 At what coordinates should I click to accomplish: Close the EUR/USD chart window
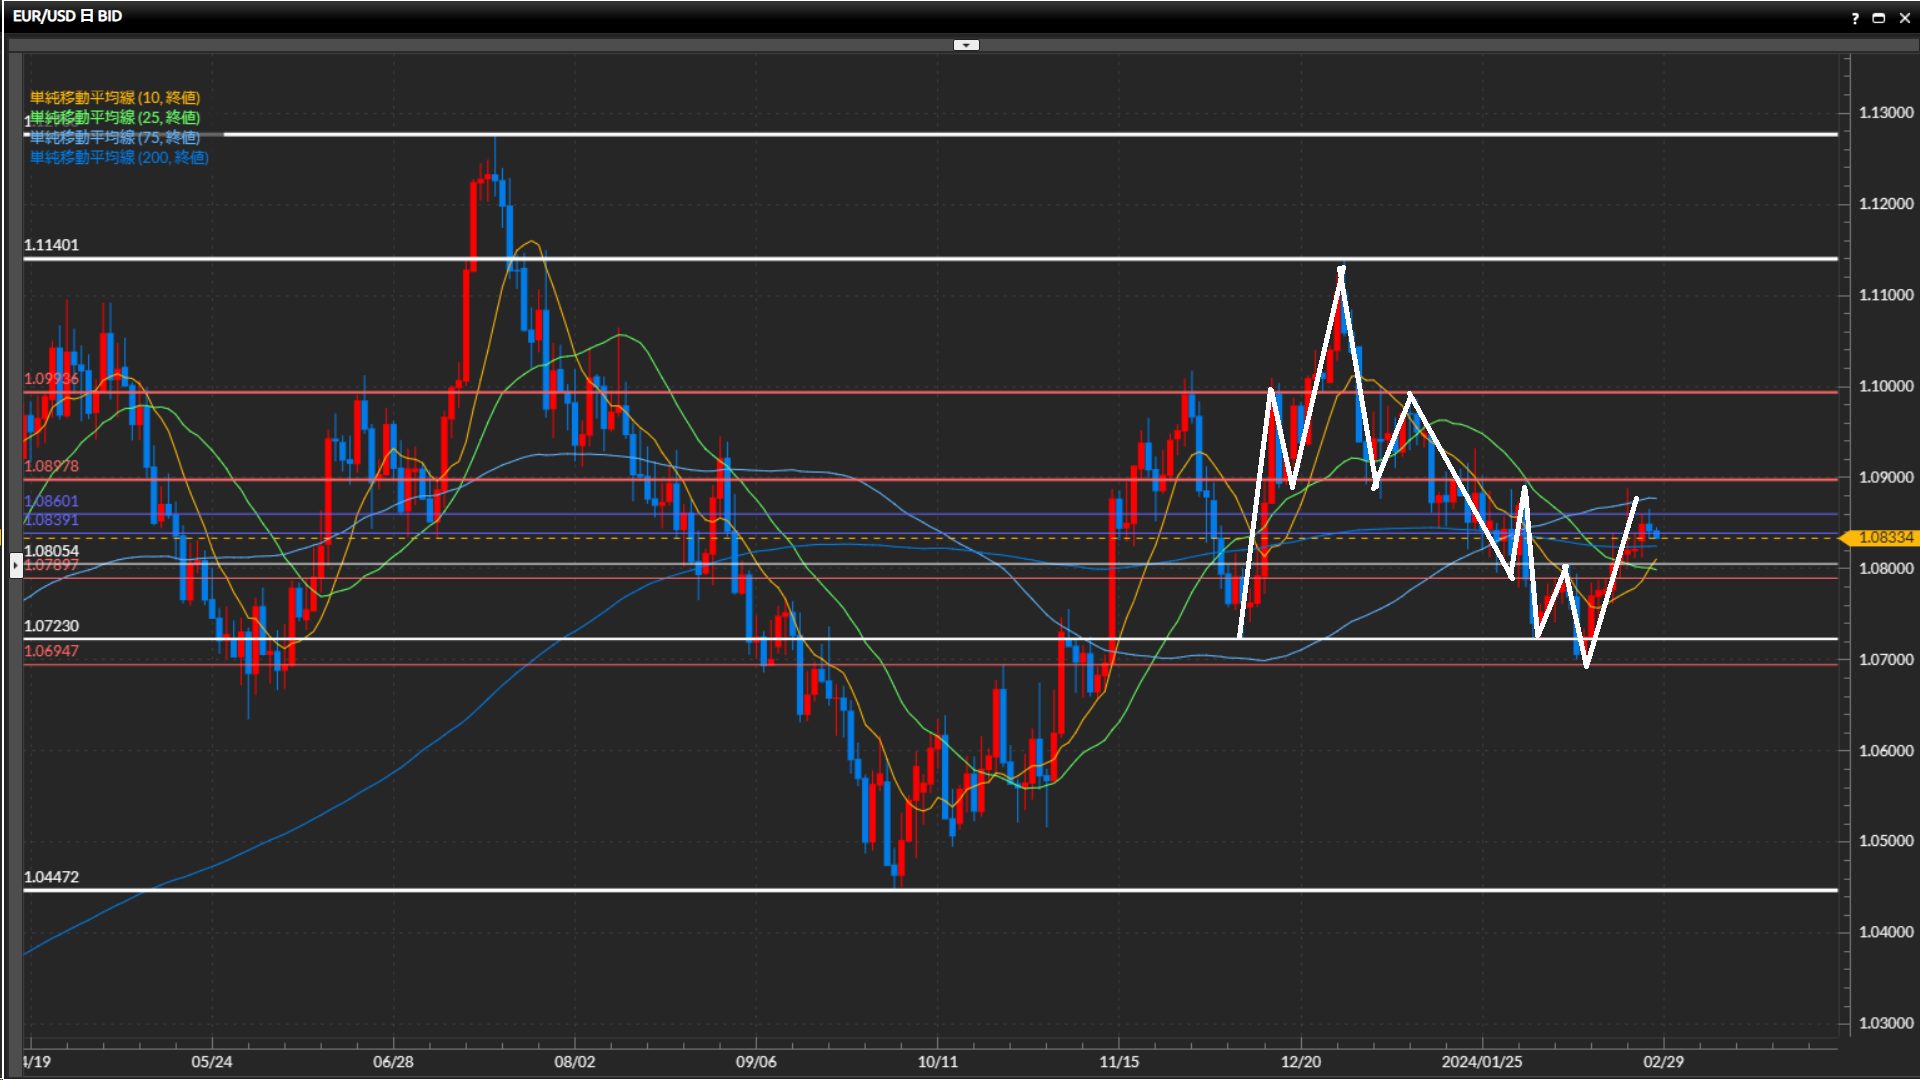(1904, 18)
